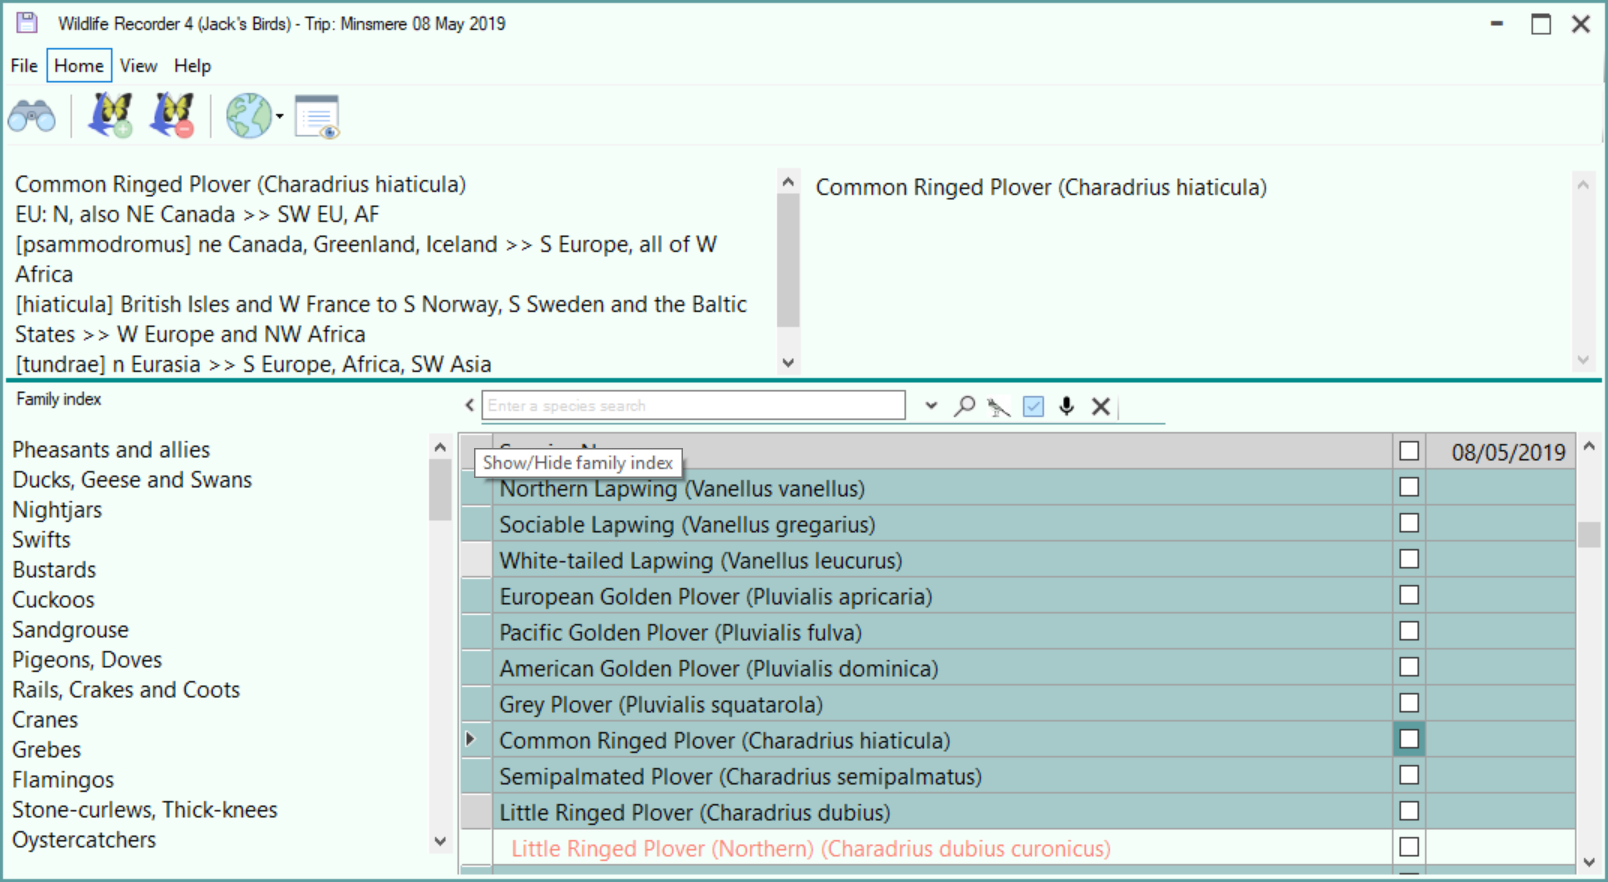Viewport: 1608px width, 882px height.
Task: Tick the header checkbox beside 08/05/2019
Action: [x=1409, y=451]
